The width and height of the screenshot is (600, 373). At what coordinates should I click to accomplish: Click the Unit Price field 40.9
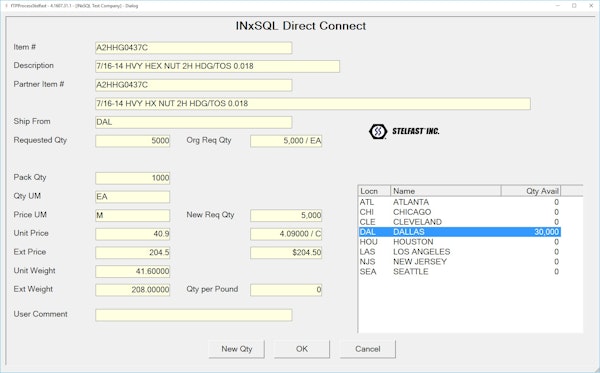pyautogui.click(x=132, y=234)
